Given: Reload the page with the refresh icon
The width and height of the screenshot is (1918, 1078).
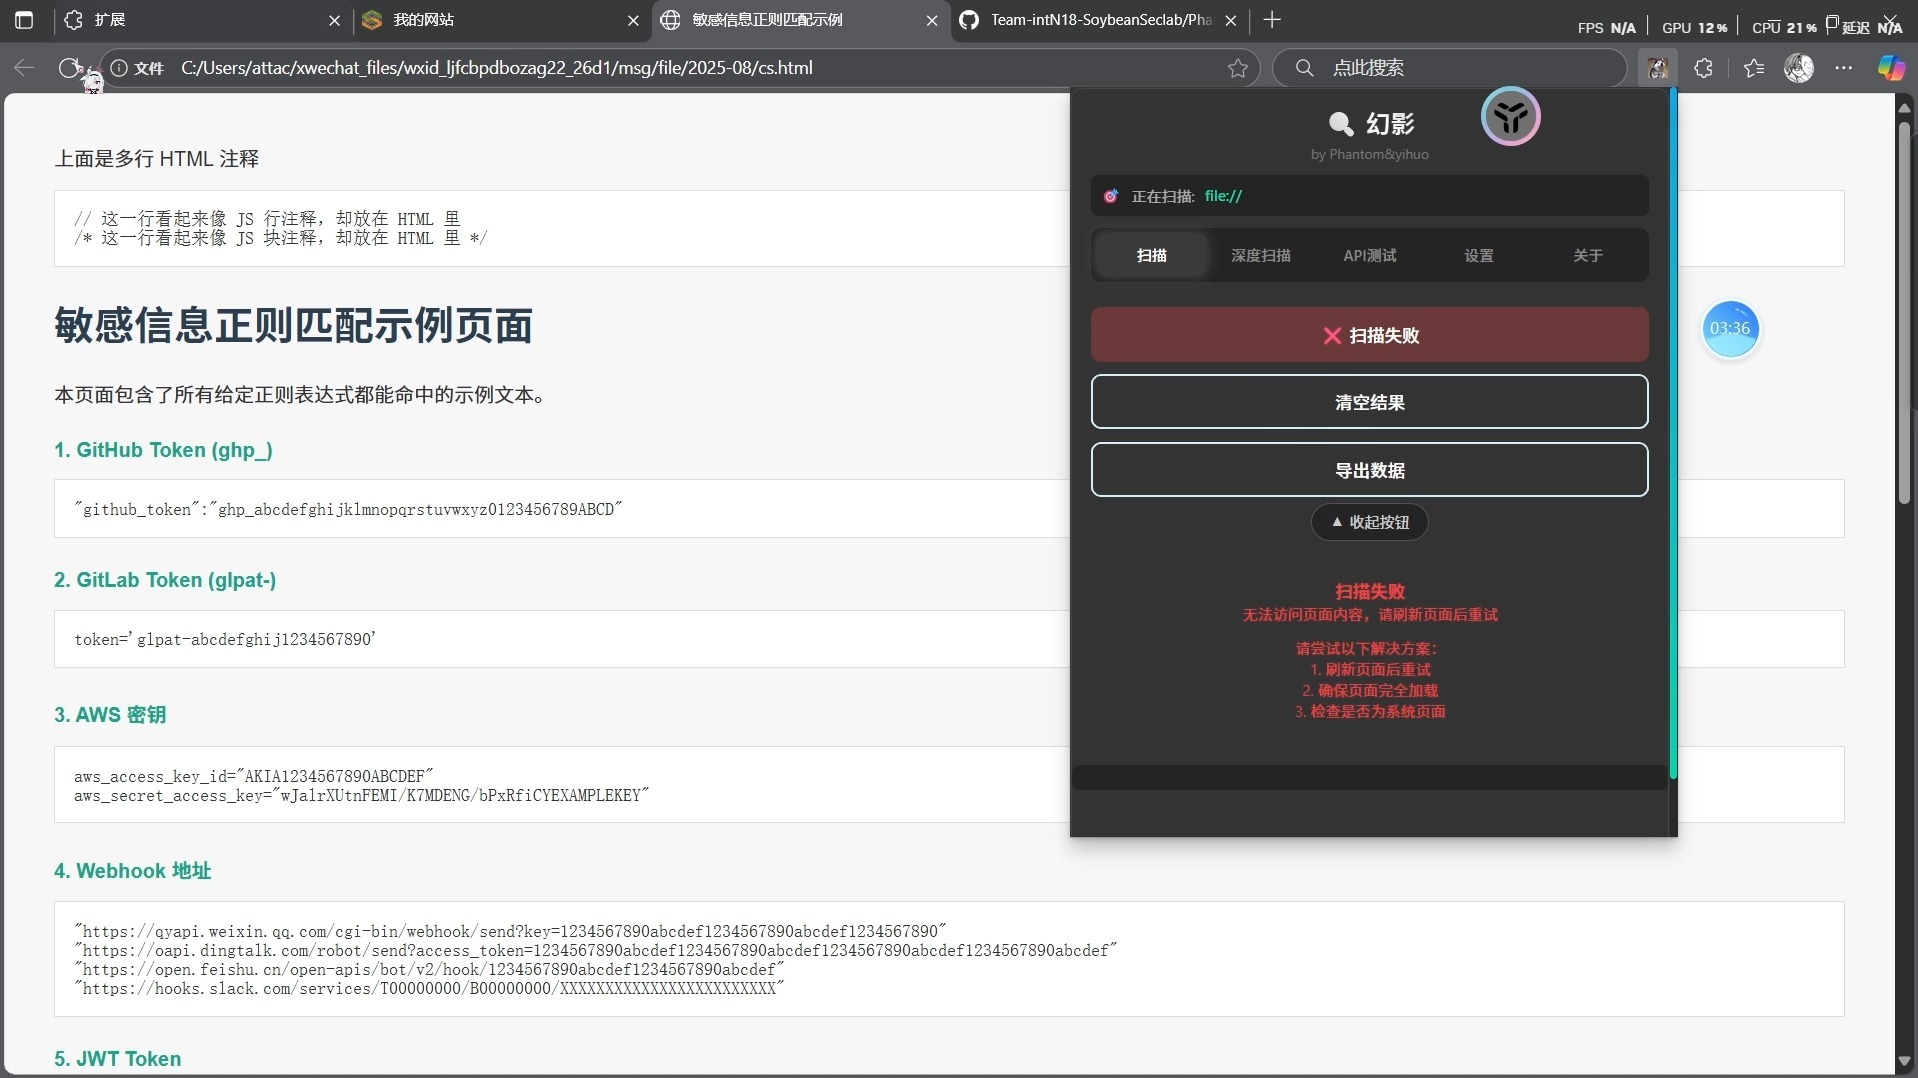Looking at the screenshot, I should 69,68.
